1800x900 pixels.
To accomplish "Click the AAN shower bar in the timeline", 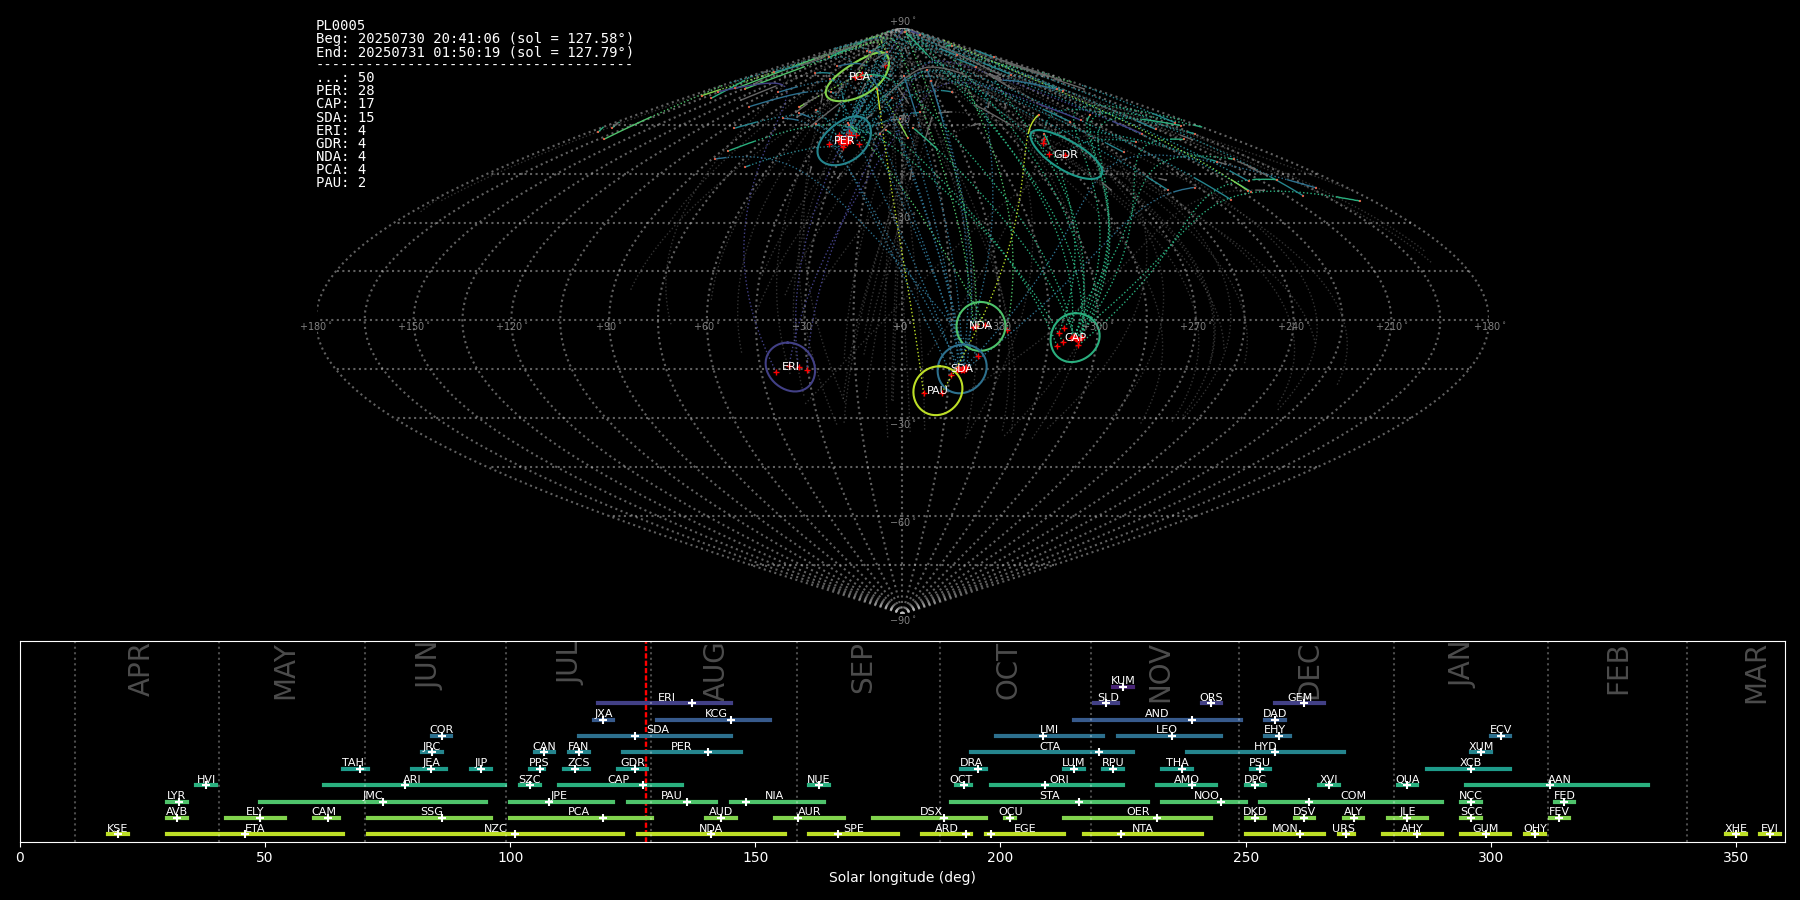I will point(1557,785).
